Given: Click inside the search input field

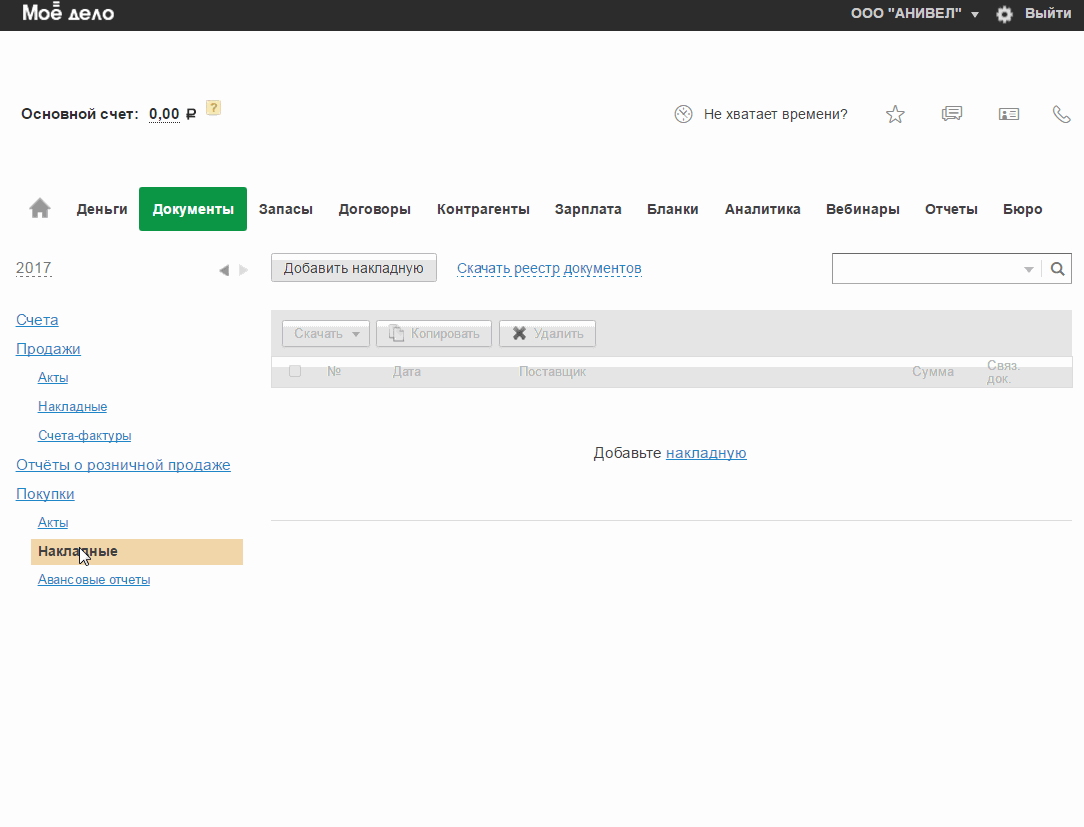Looking at the screenshot, I should [927, 269].
